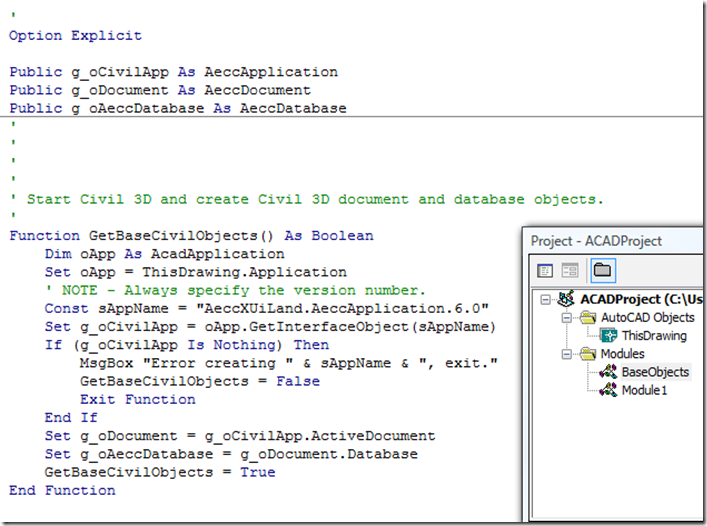The height and width of the screenshot is (526, 707).
Task: Click 'AeccDatabase' type in third Public line
Action: [293, 109]
